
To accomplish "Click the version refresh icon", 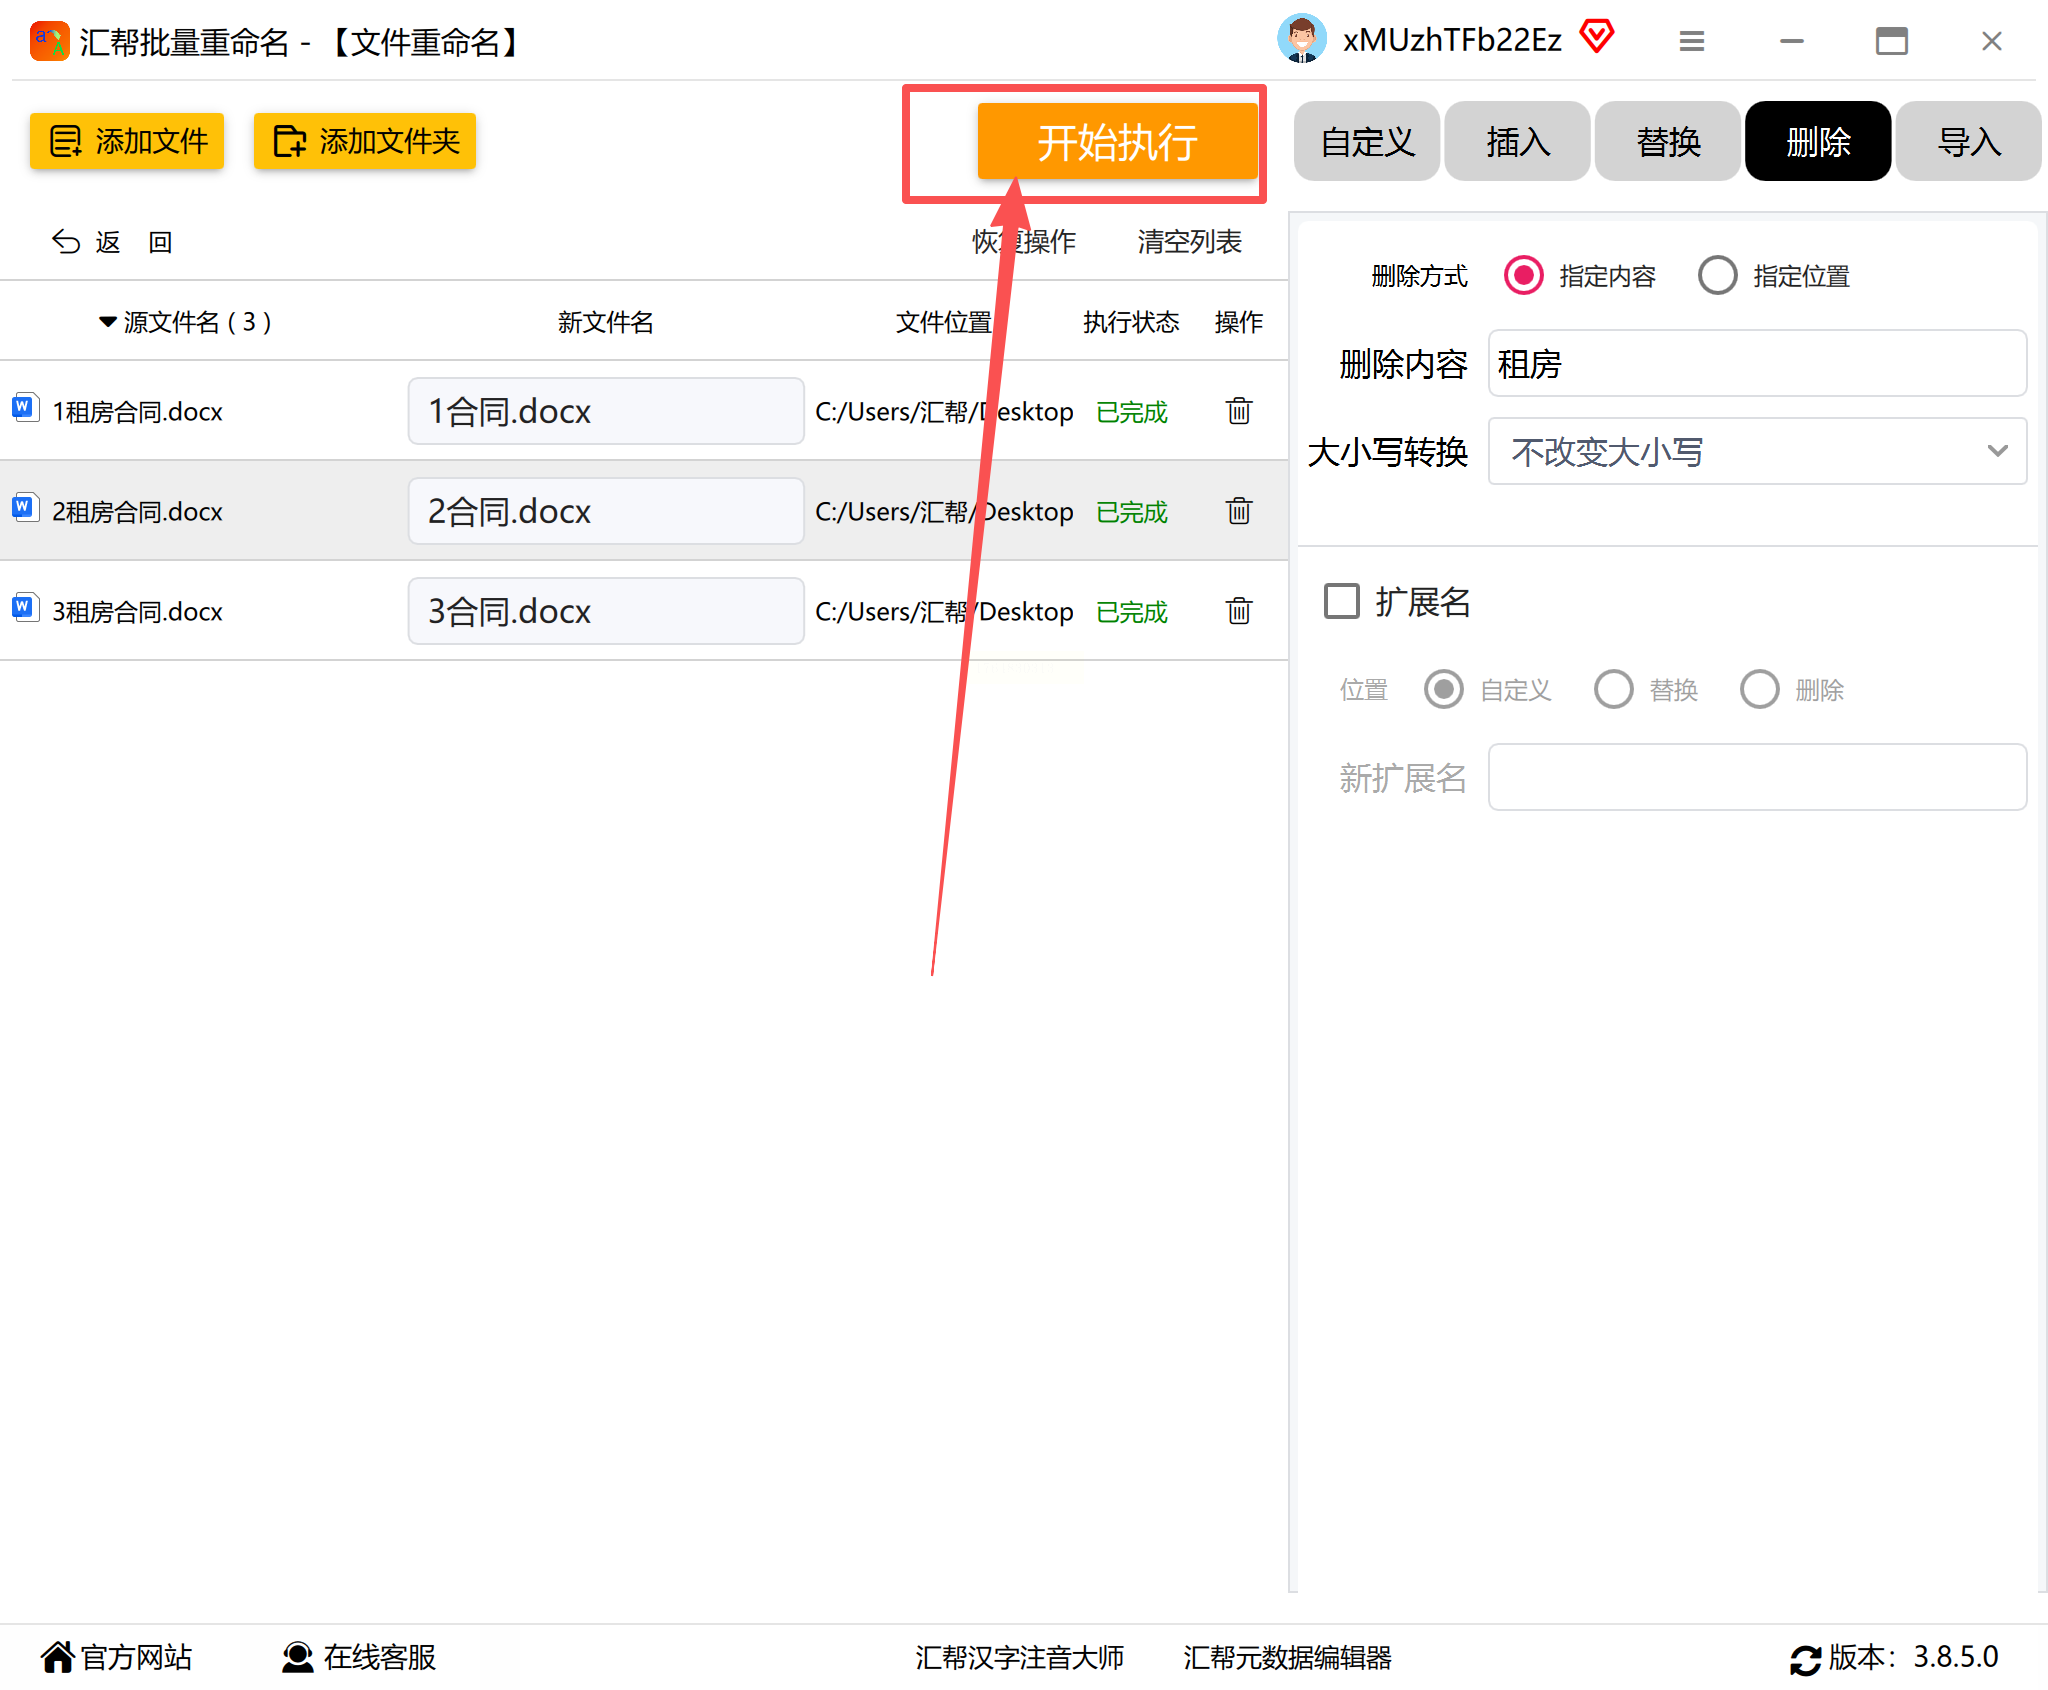I will 1805,1660.
